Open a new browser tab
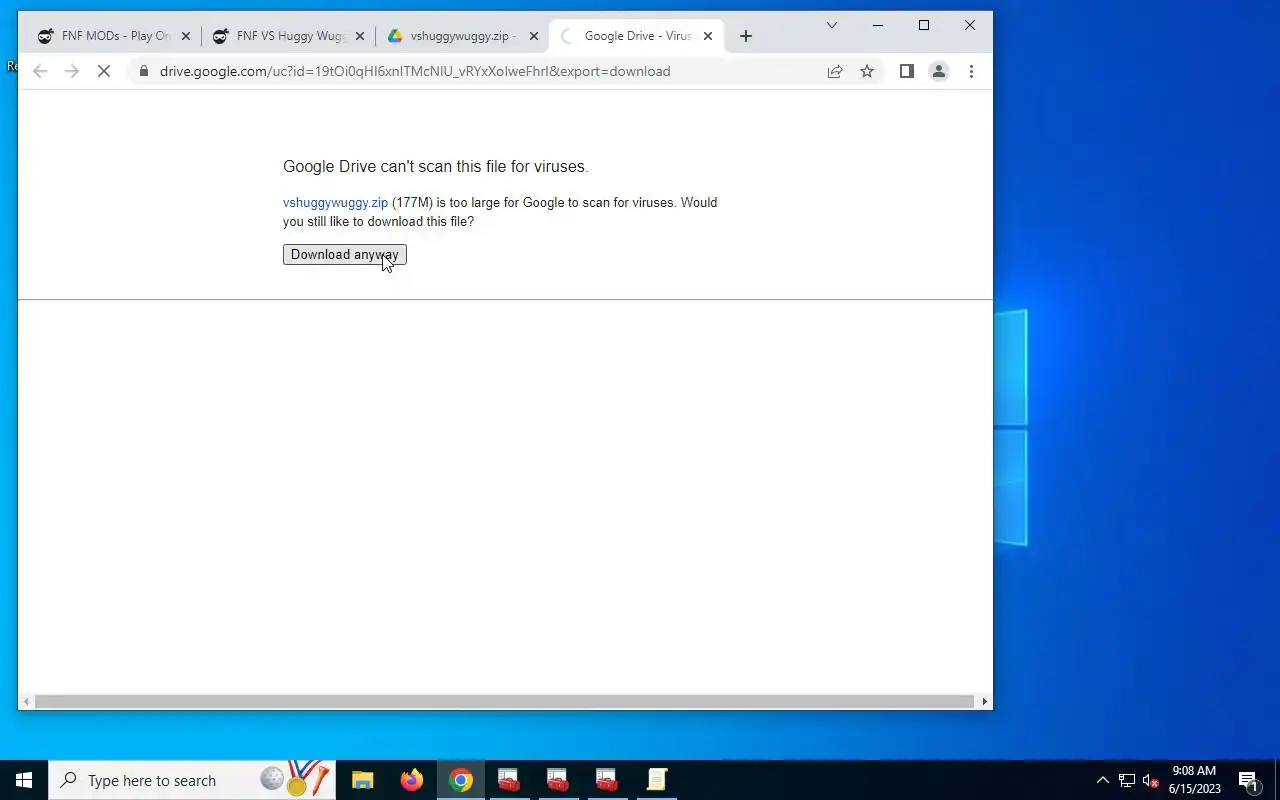 pos(745,36)
